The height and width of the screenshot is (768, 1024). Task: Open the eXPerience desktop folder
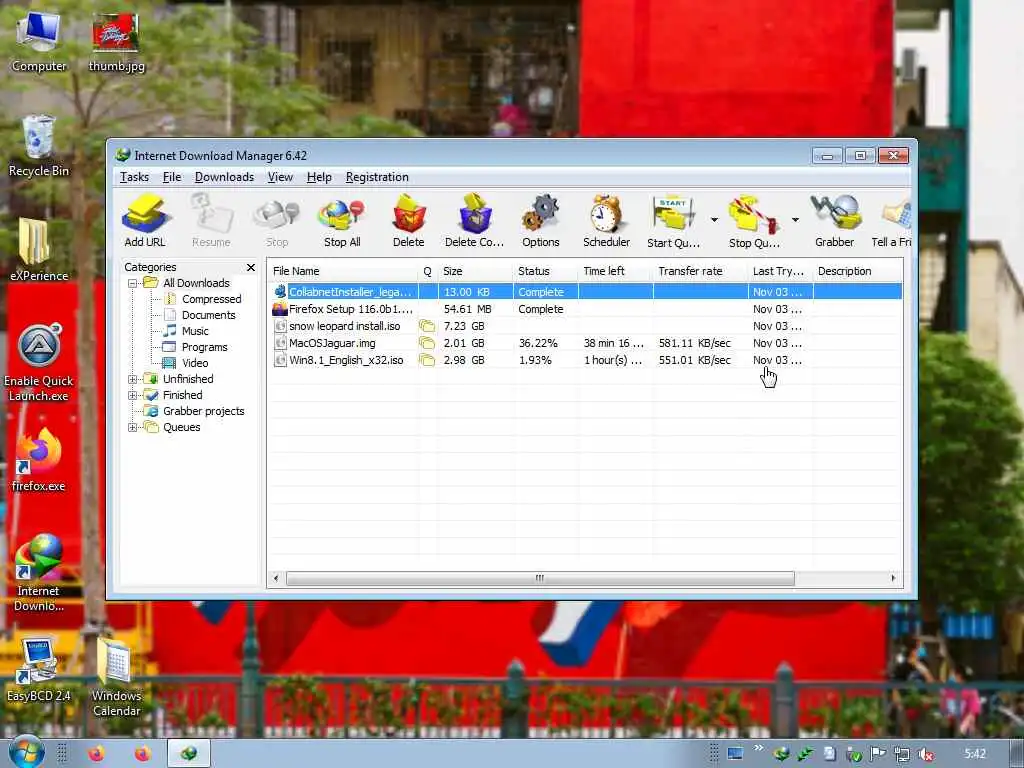coord(39,249)
